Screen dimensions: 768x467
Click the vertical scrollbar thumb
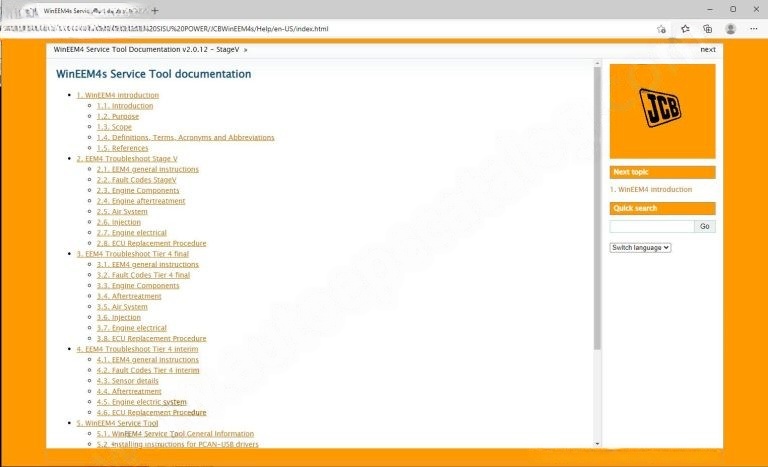(597, 208)
